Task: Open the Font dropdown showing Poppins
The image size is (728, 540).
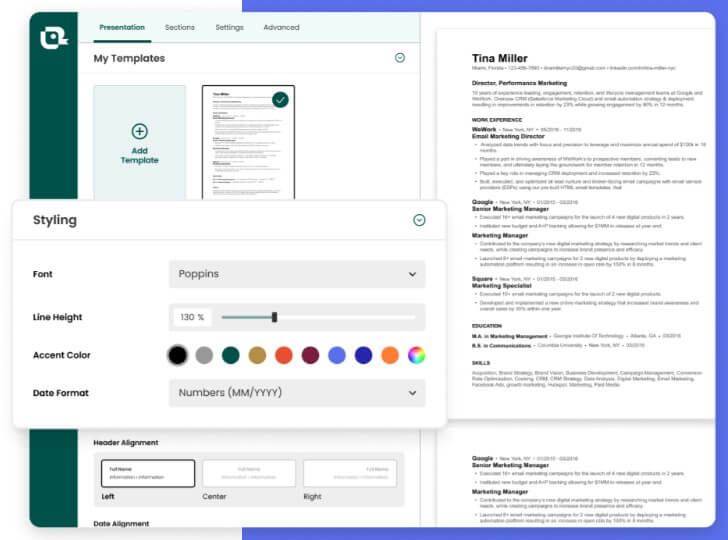Action: coord(297,274)
